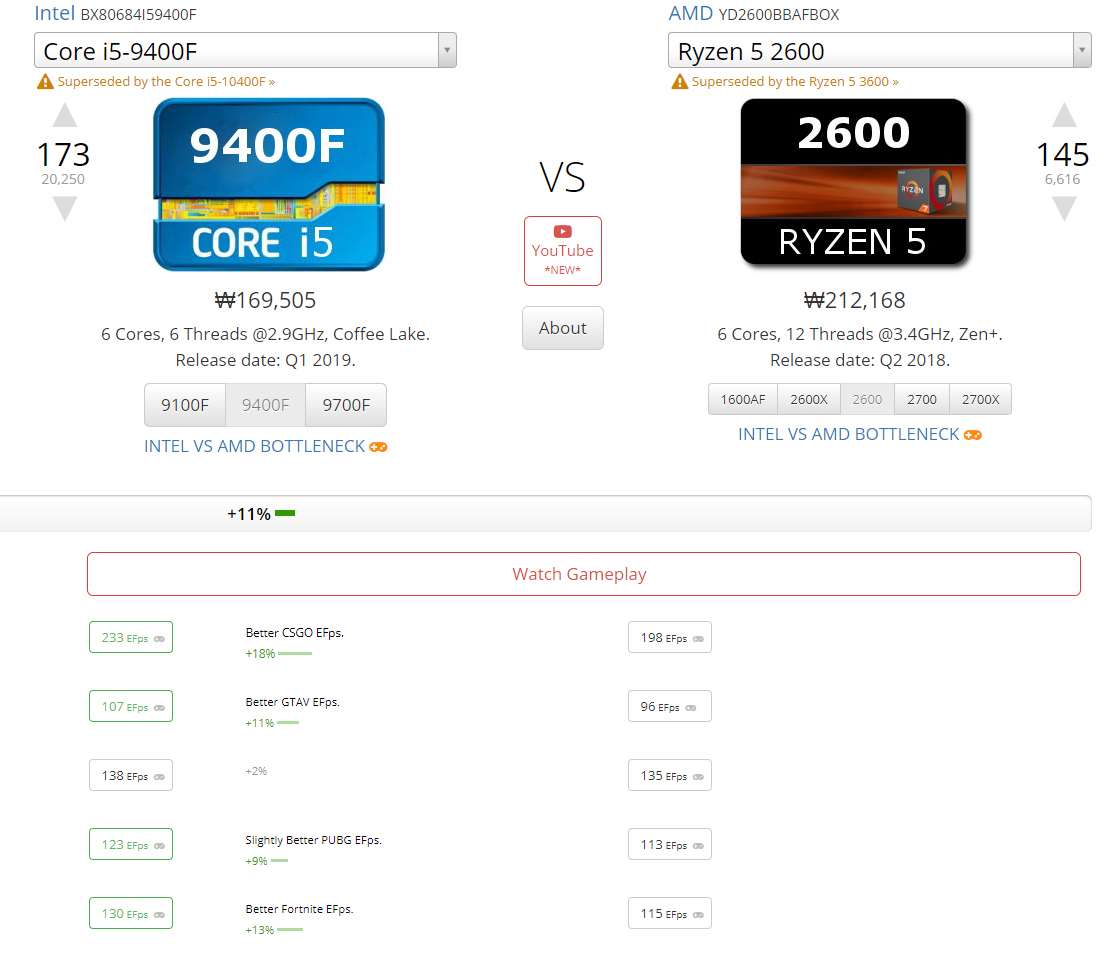Follow Superseded by Core i5-10400F link
The width and height of the screenshot is (1105, 957).
pos(166,82)
